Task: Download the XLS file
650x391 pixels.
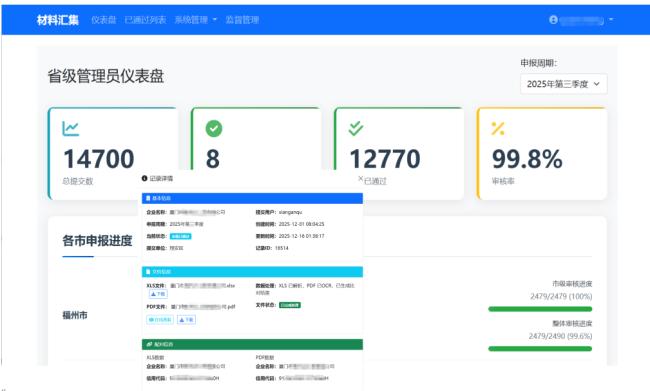Action: tap(158, 294)
